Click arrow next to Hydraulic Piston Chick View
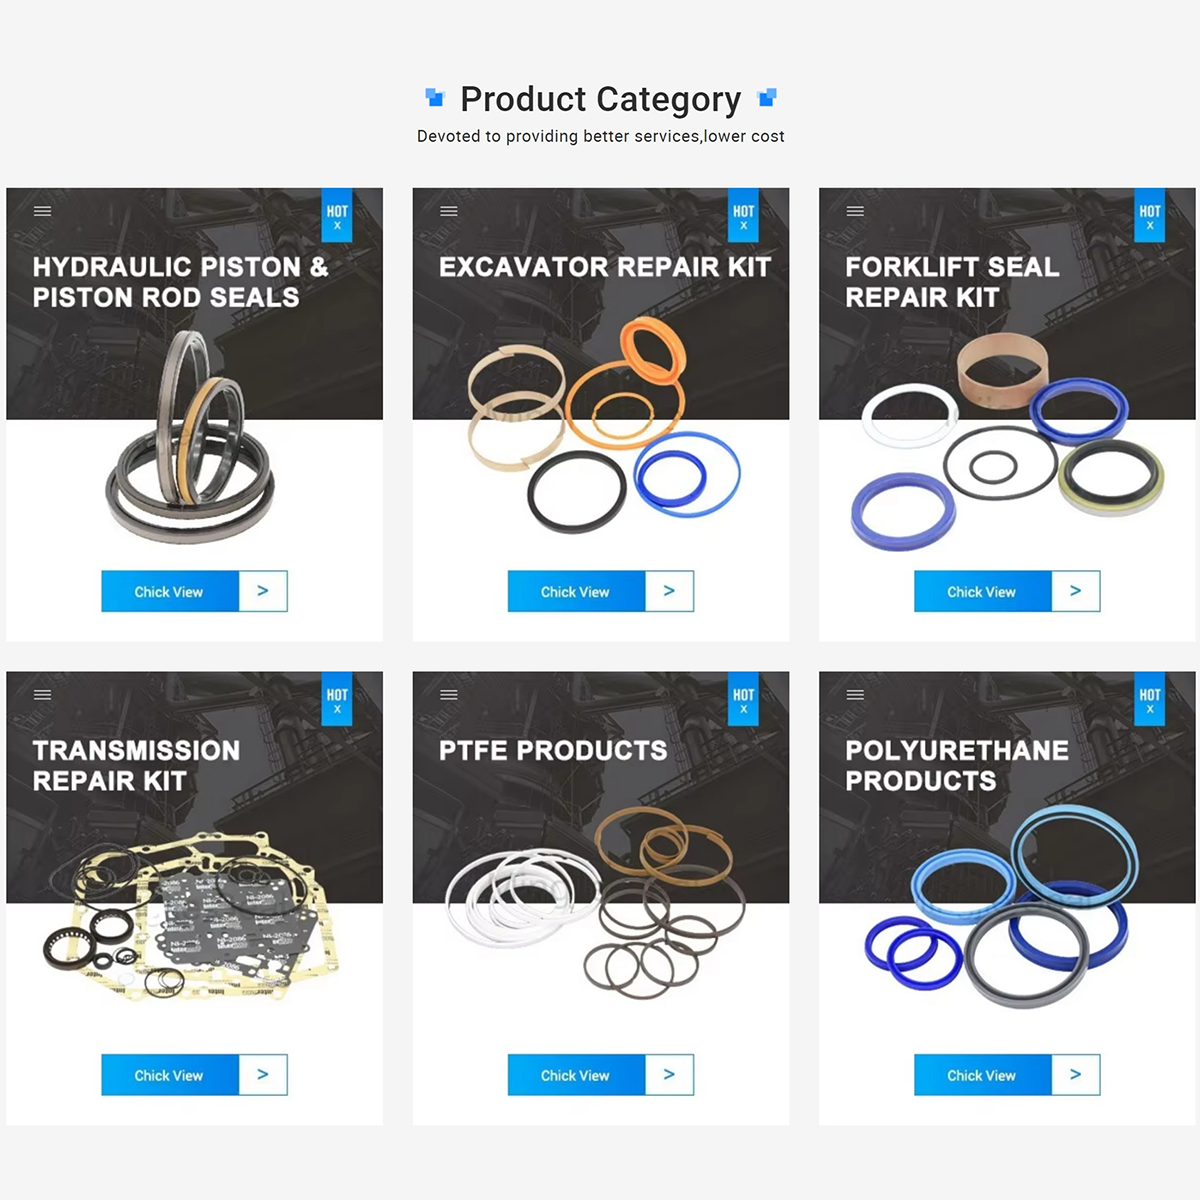This screenshot has height=1200, width=1200. [263, 591]
